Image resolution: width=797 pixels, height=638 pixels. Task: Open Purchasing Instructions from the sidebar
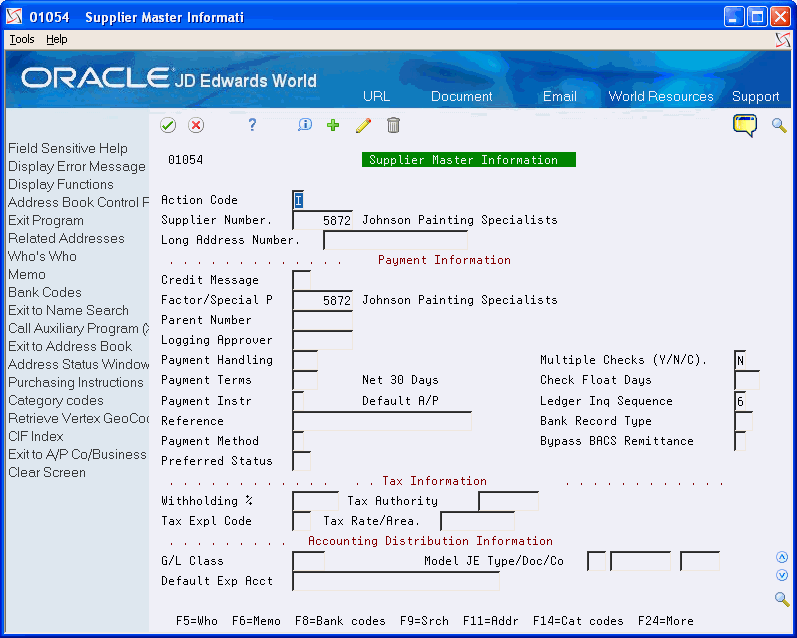click(76, 382)
